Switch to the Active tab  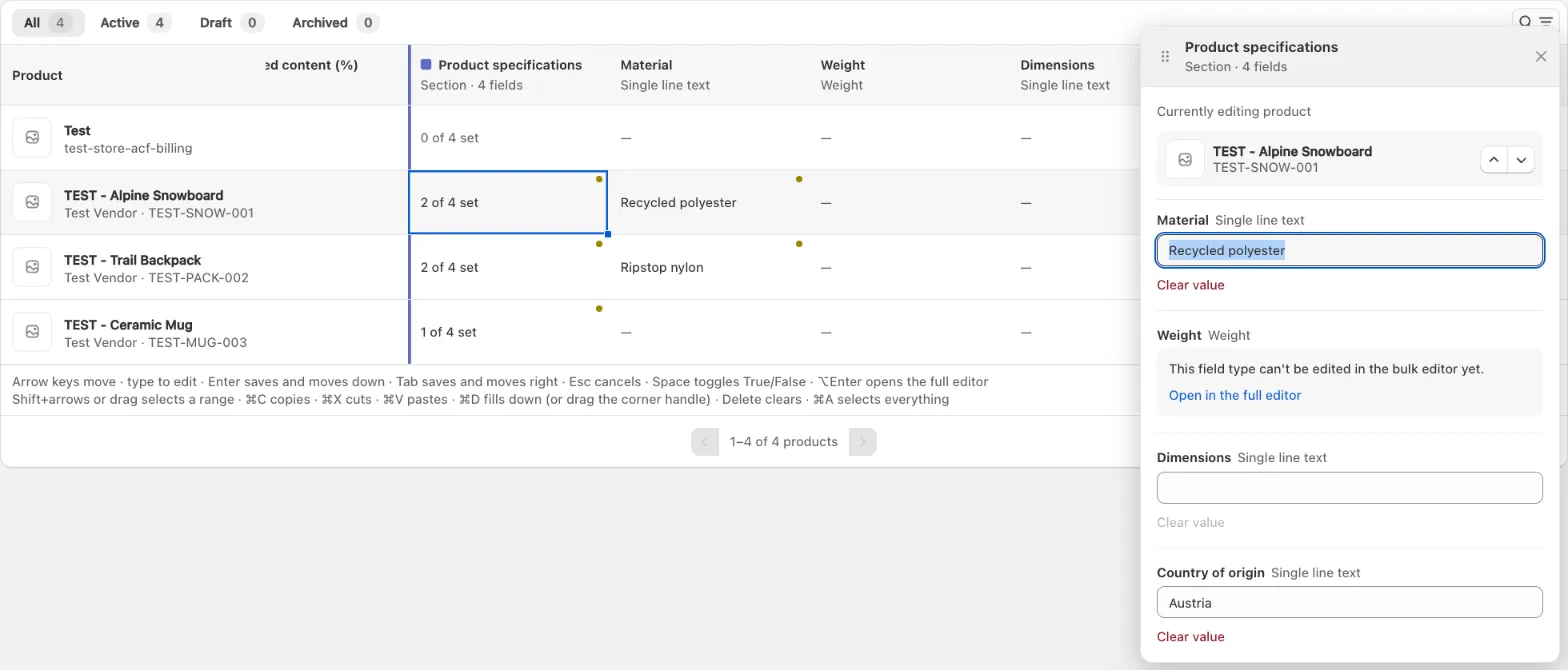point(135,22)
